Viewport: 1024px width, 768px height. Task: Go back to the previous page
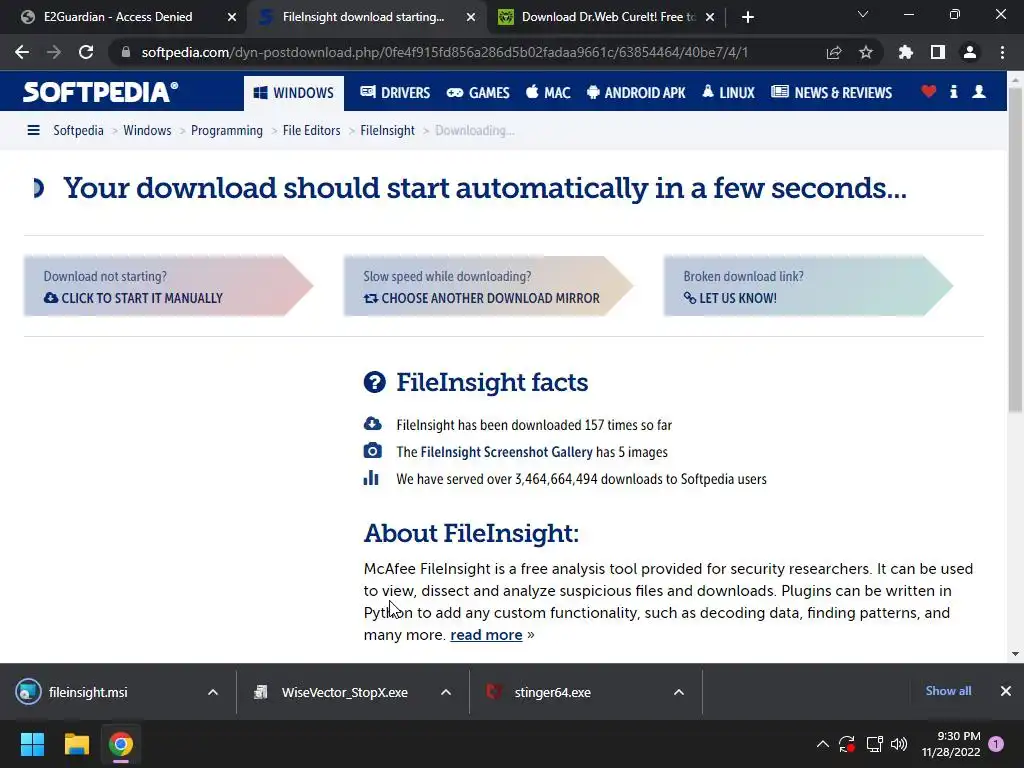coord(22,52)
